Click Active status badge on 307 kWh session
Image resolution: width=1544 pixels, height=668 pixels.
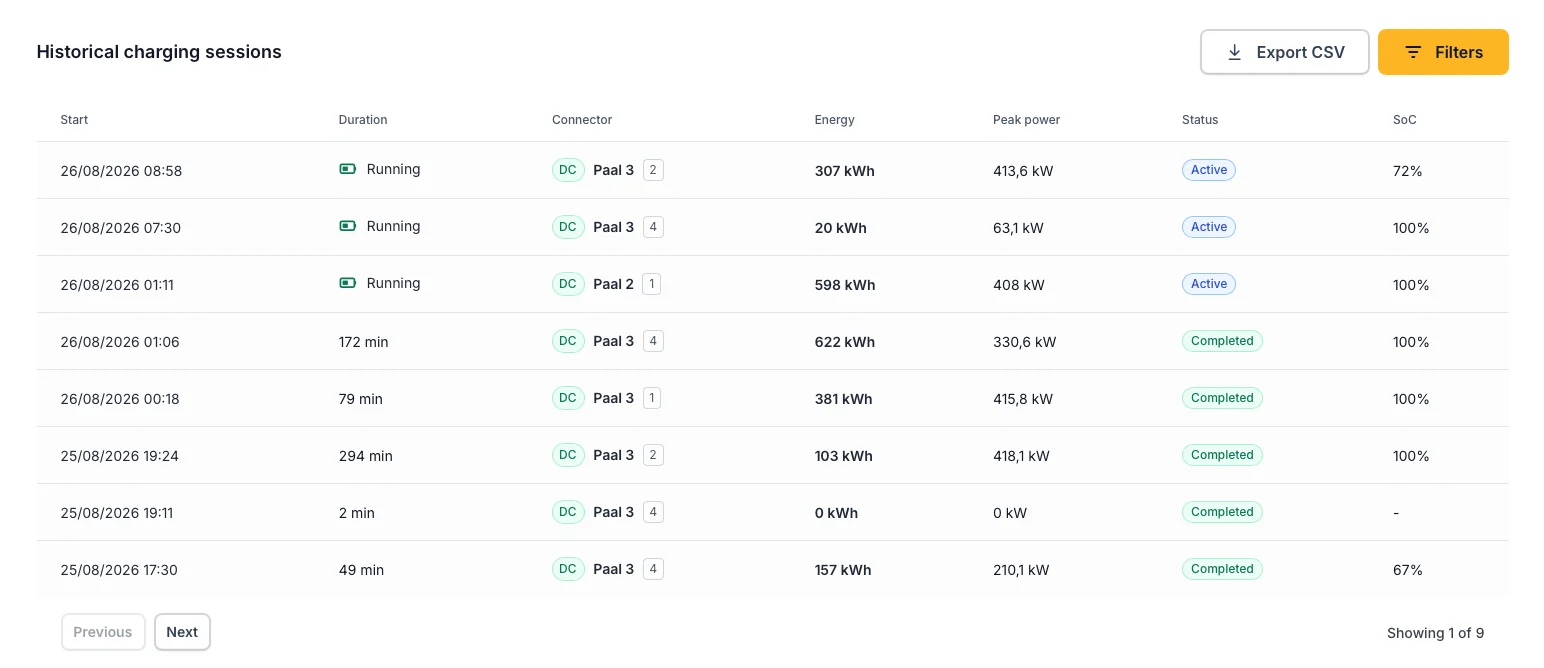[1209, 170]
